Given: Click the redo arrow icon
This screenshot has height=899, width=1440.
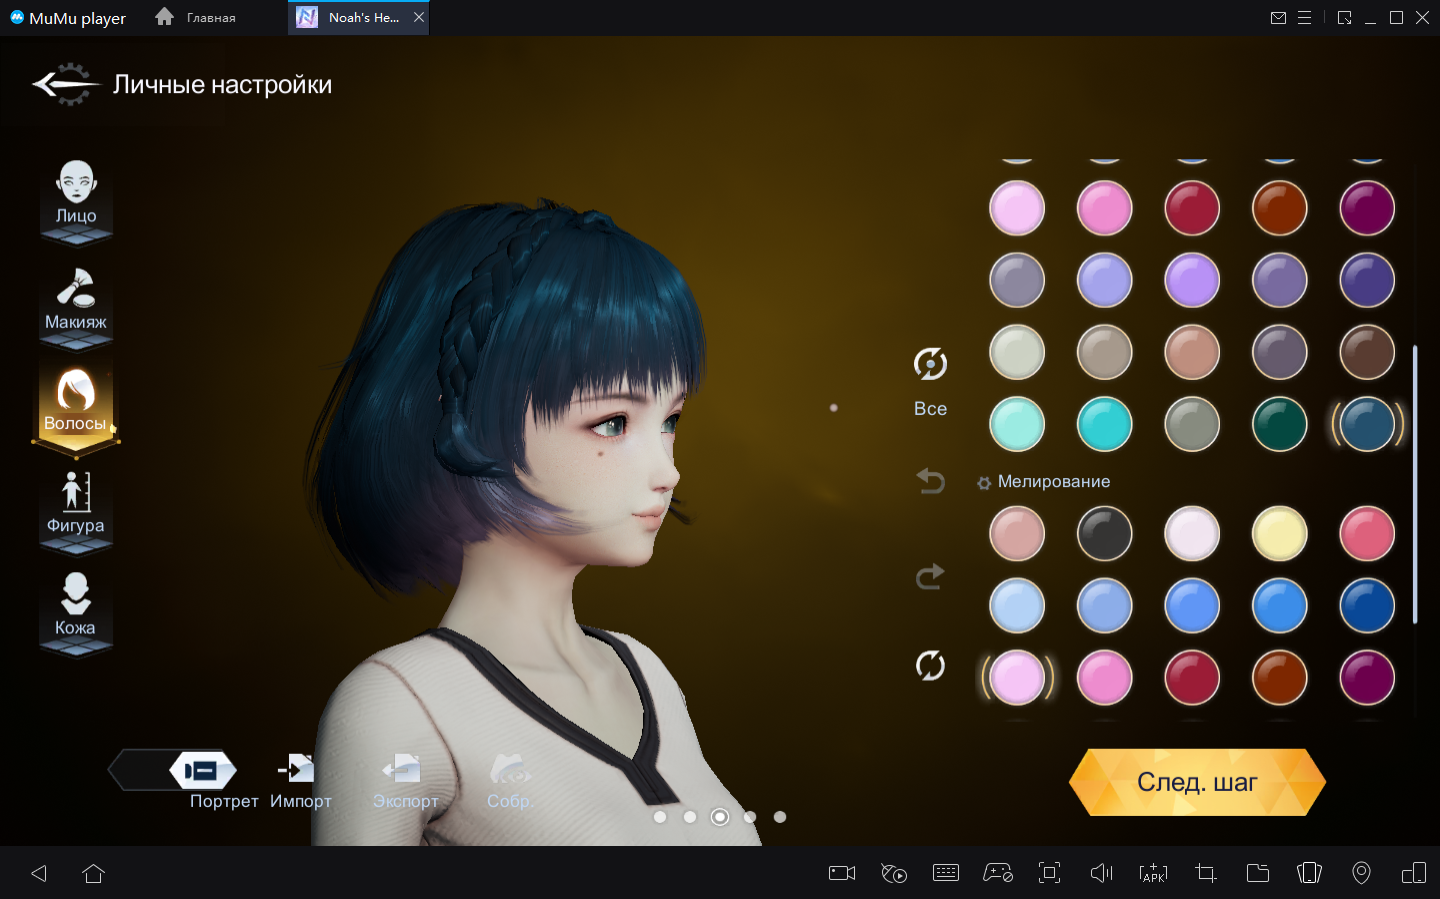Looking at the screenshot, I should [930, 577].
